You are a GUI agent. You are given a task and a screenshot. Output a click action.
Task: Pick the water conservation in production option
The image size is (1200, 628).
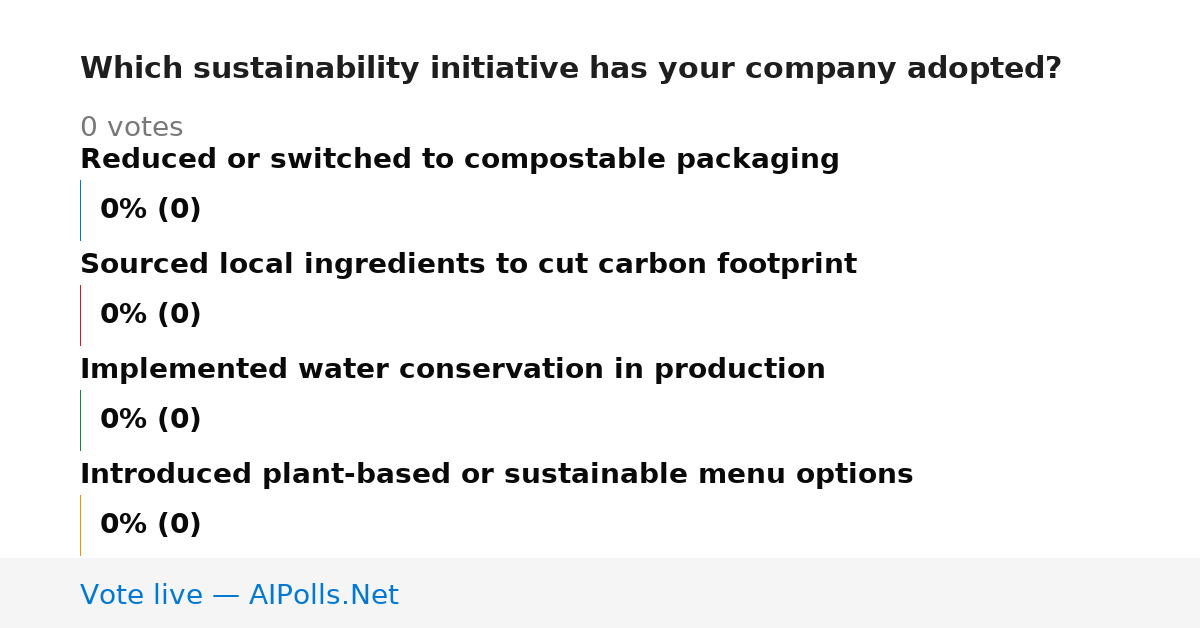tap(453, 370)
